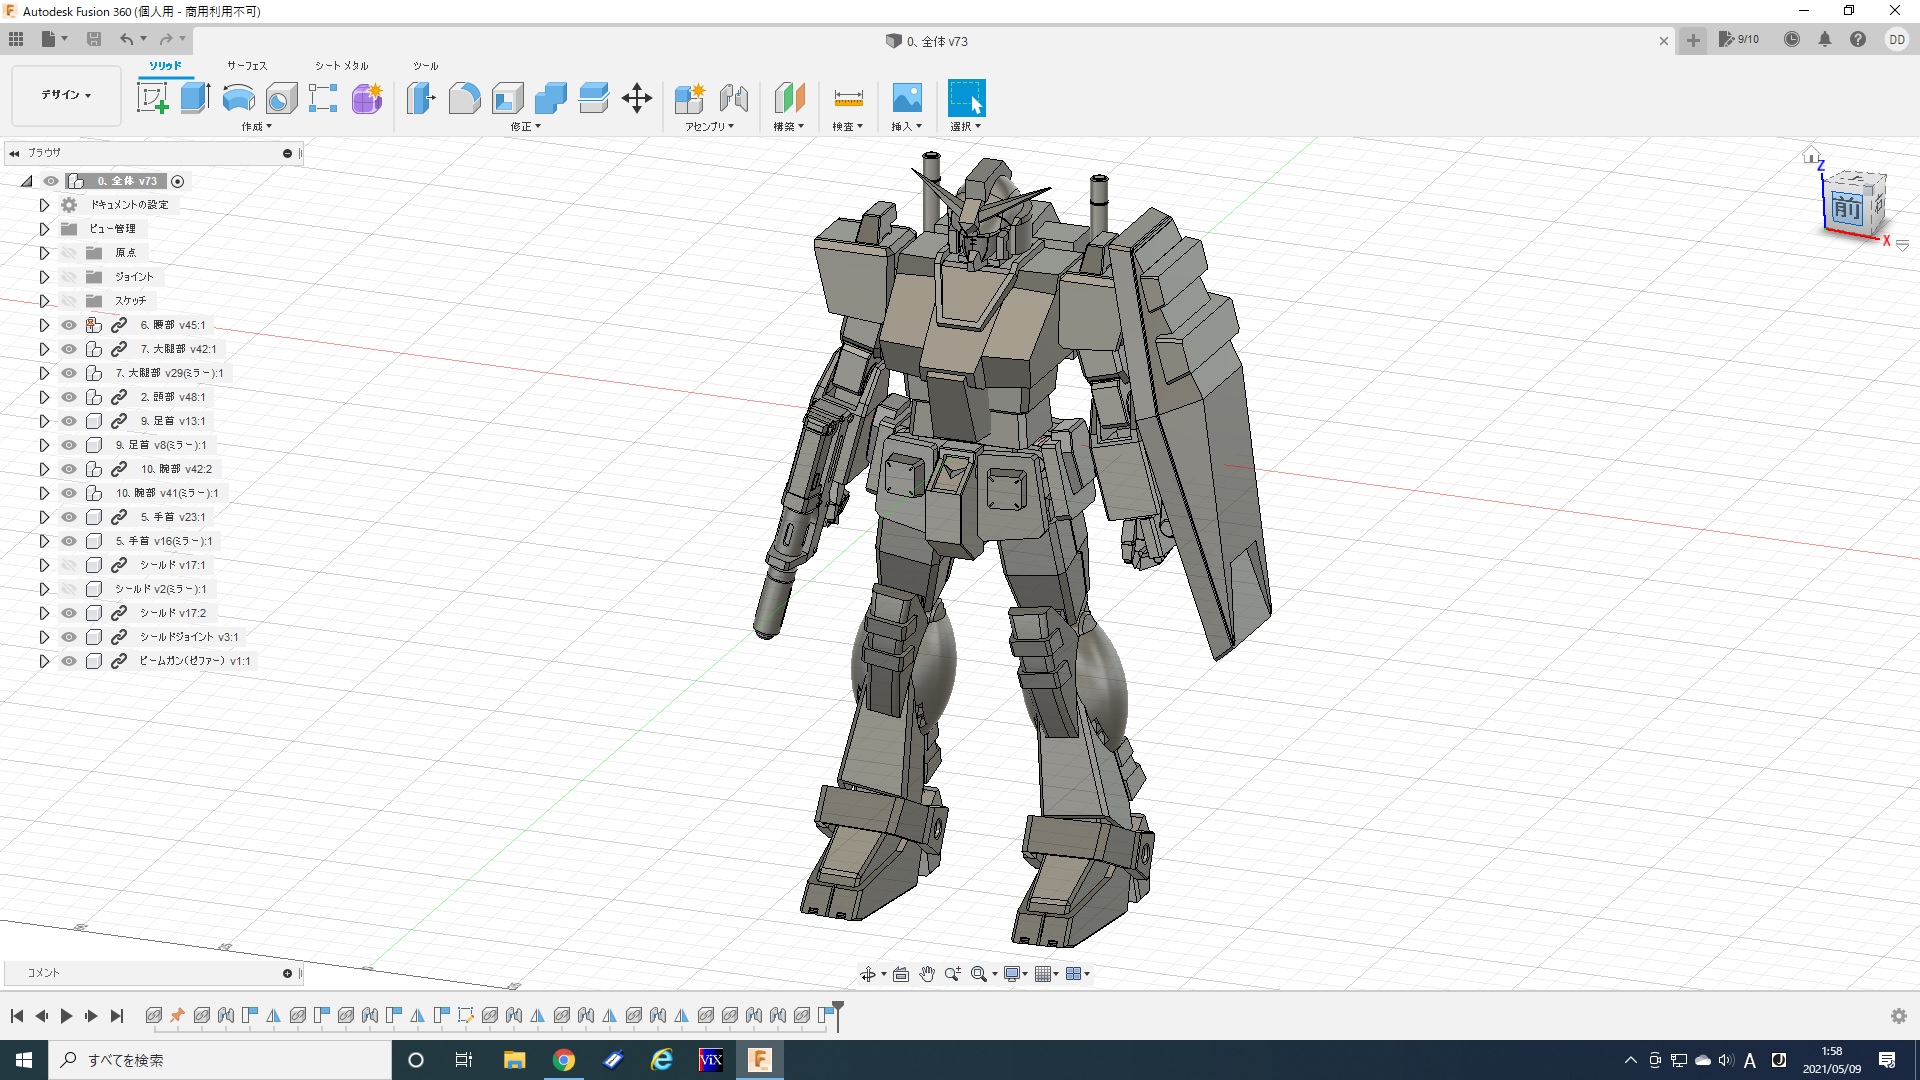Click the ViewCube front face

pyautogui.click(x=1846, y=208)
